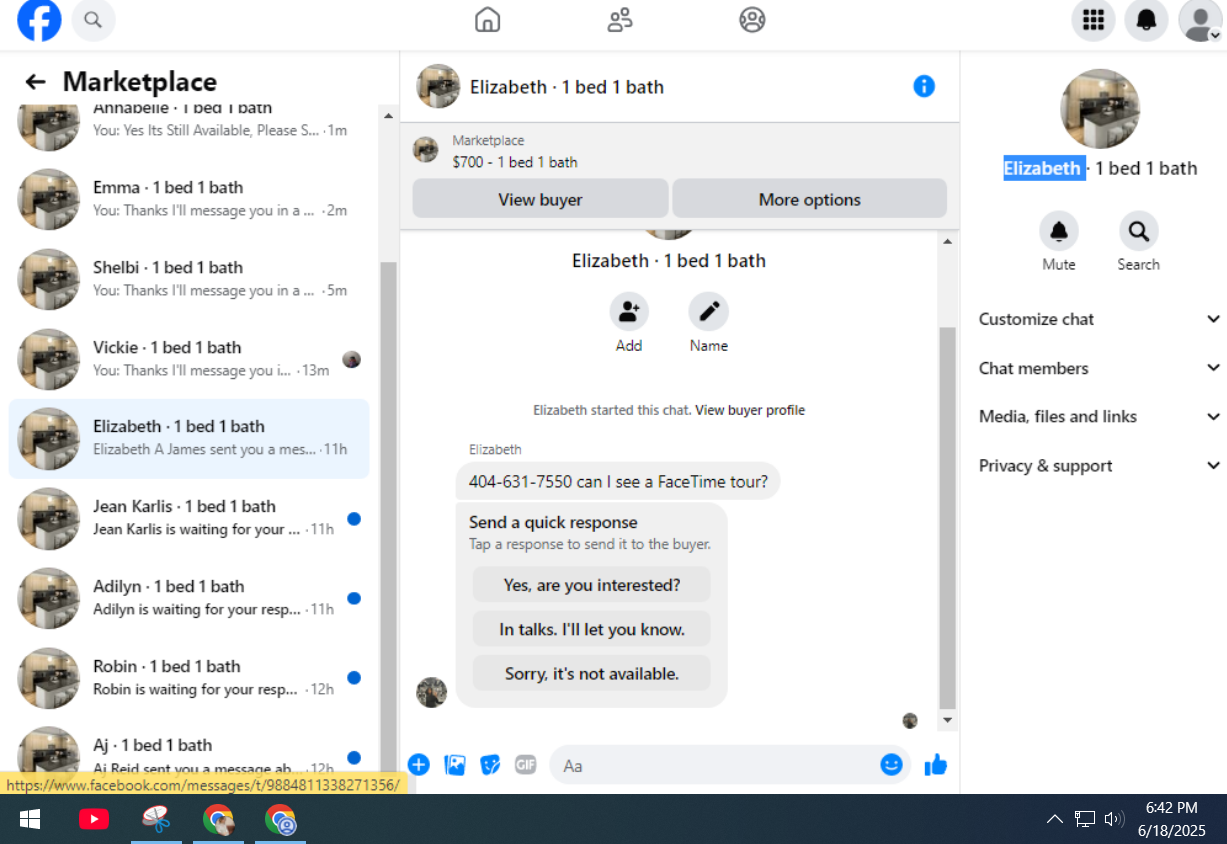Open the Facebook search icon
The height and width of the screenshot is (844, 1227).
pyautogui.click(x=93, y=20)
